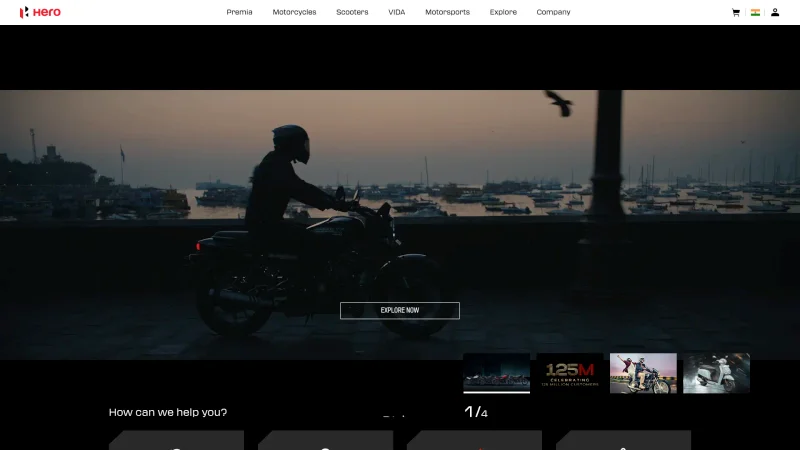Select the first motorcycles lineup slide thumbnail
The width and height of the screenshot is (800, 450).
496,373
